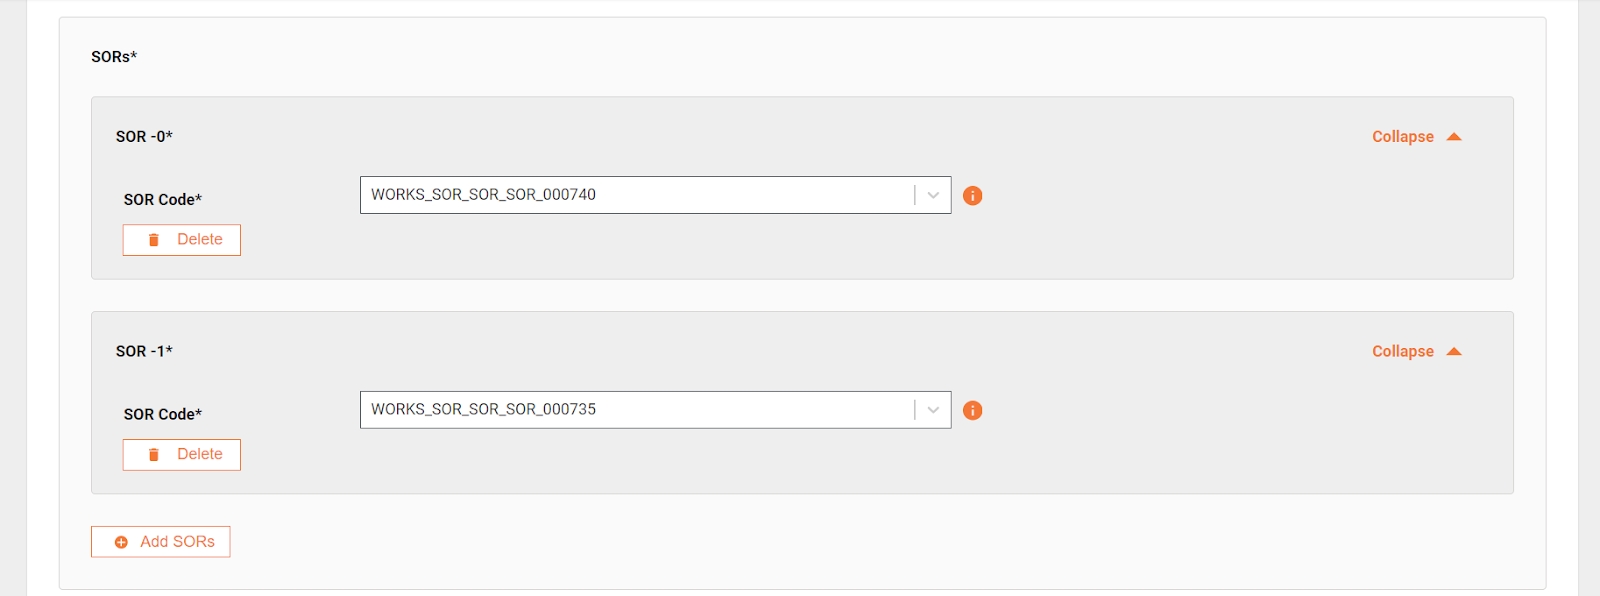This screenshot has height=596, width=1600.
Task: Click the plus icon on Add SORs
Action: pyautogui.click(x=121, y=542)
